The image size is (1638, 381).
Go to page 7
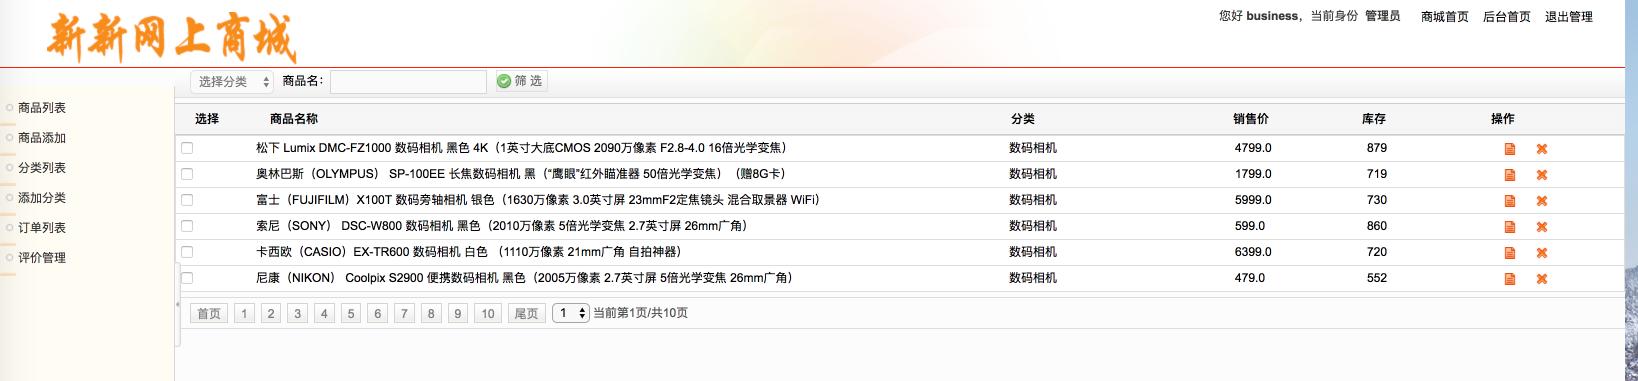click(404, 314)
